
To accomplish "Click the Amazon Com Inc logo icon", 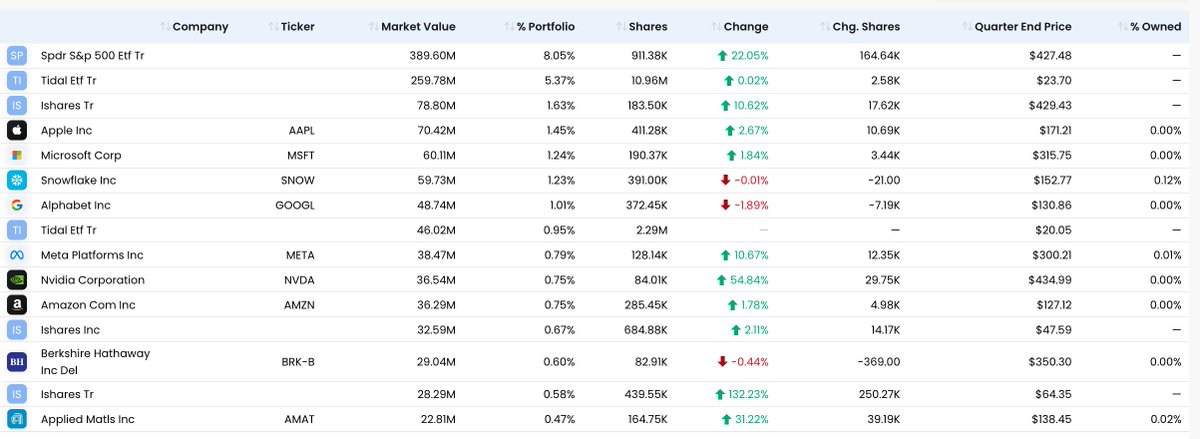I will pos(16,305).
